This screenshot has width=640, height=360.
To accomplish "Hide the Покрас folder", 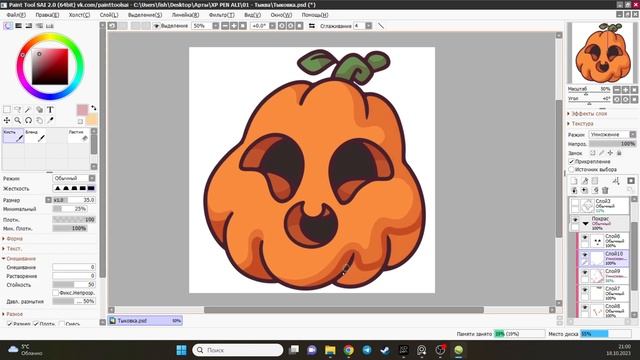I will 575,220.
